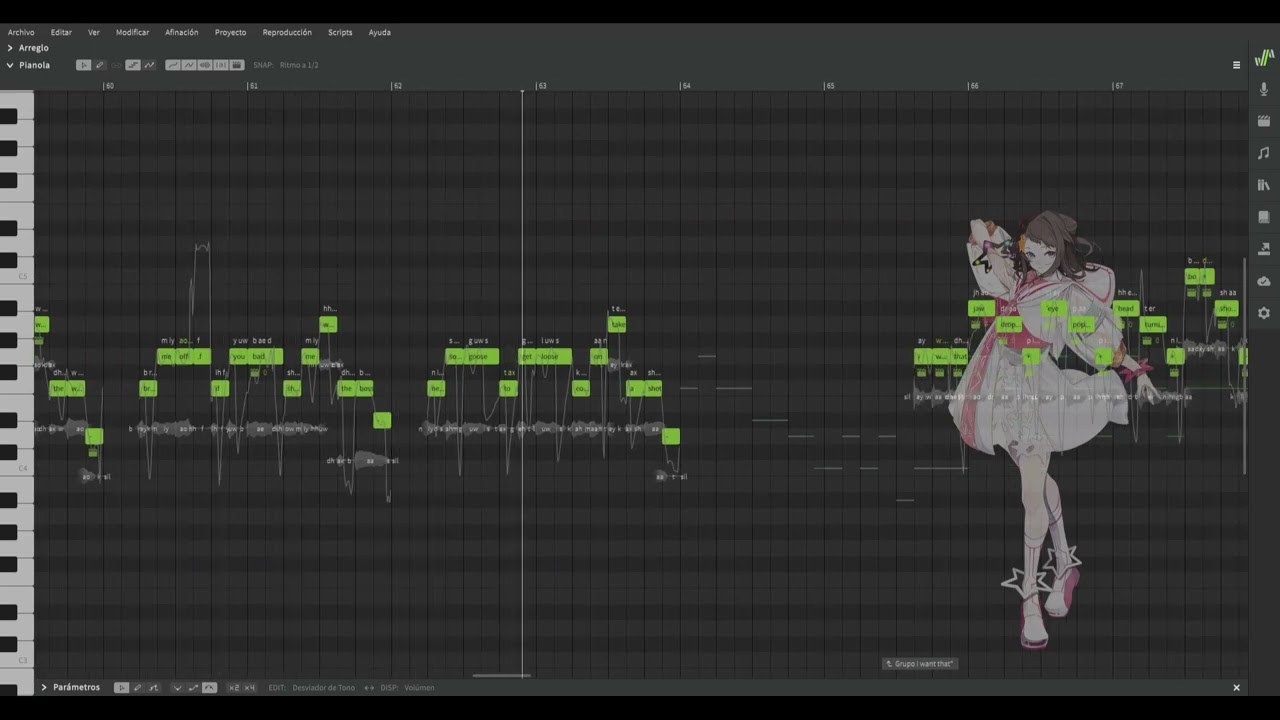This screenshot has height=720, width=1280.
Task: Open the Scripts menu
Action: [340, 32]
